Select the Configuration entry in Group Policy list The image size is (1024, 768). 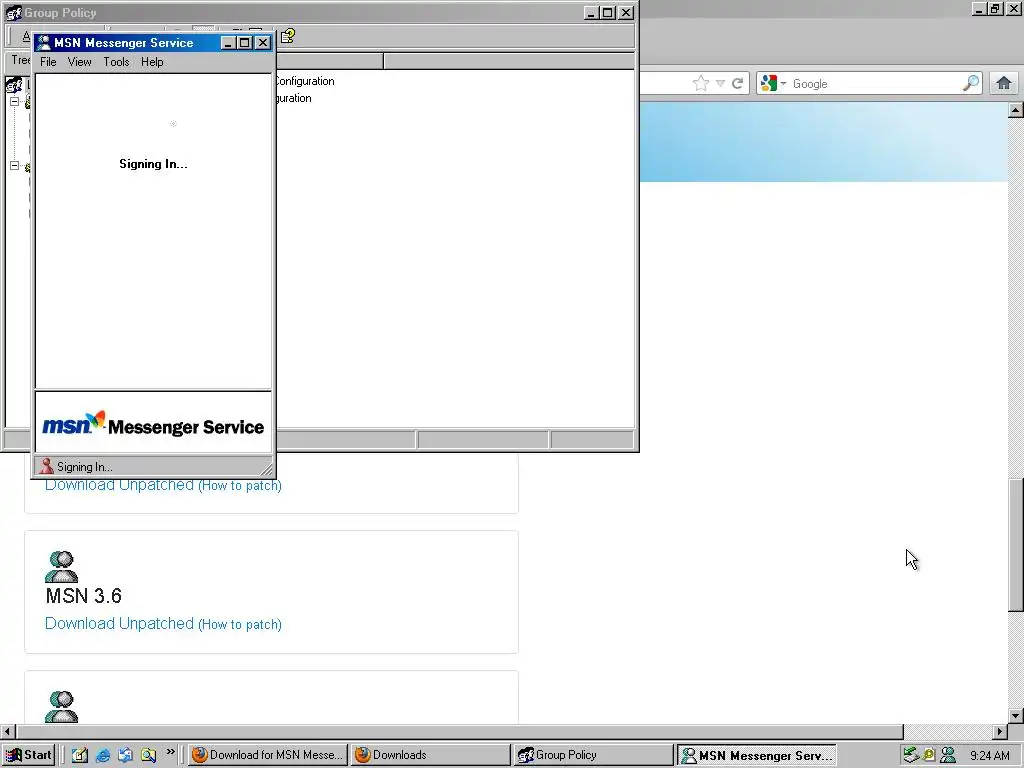(304, 81)
